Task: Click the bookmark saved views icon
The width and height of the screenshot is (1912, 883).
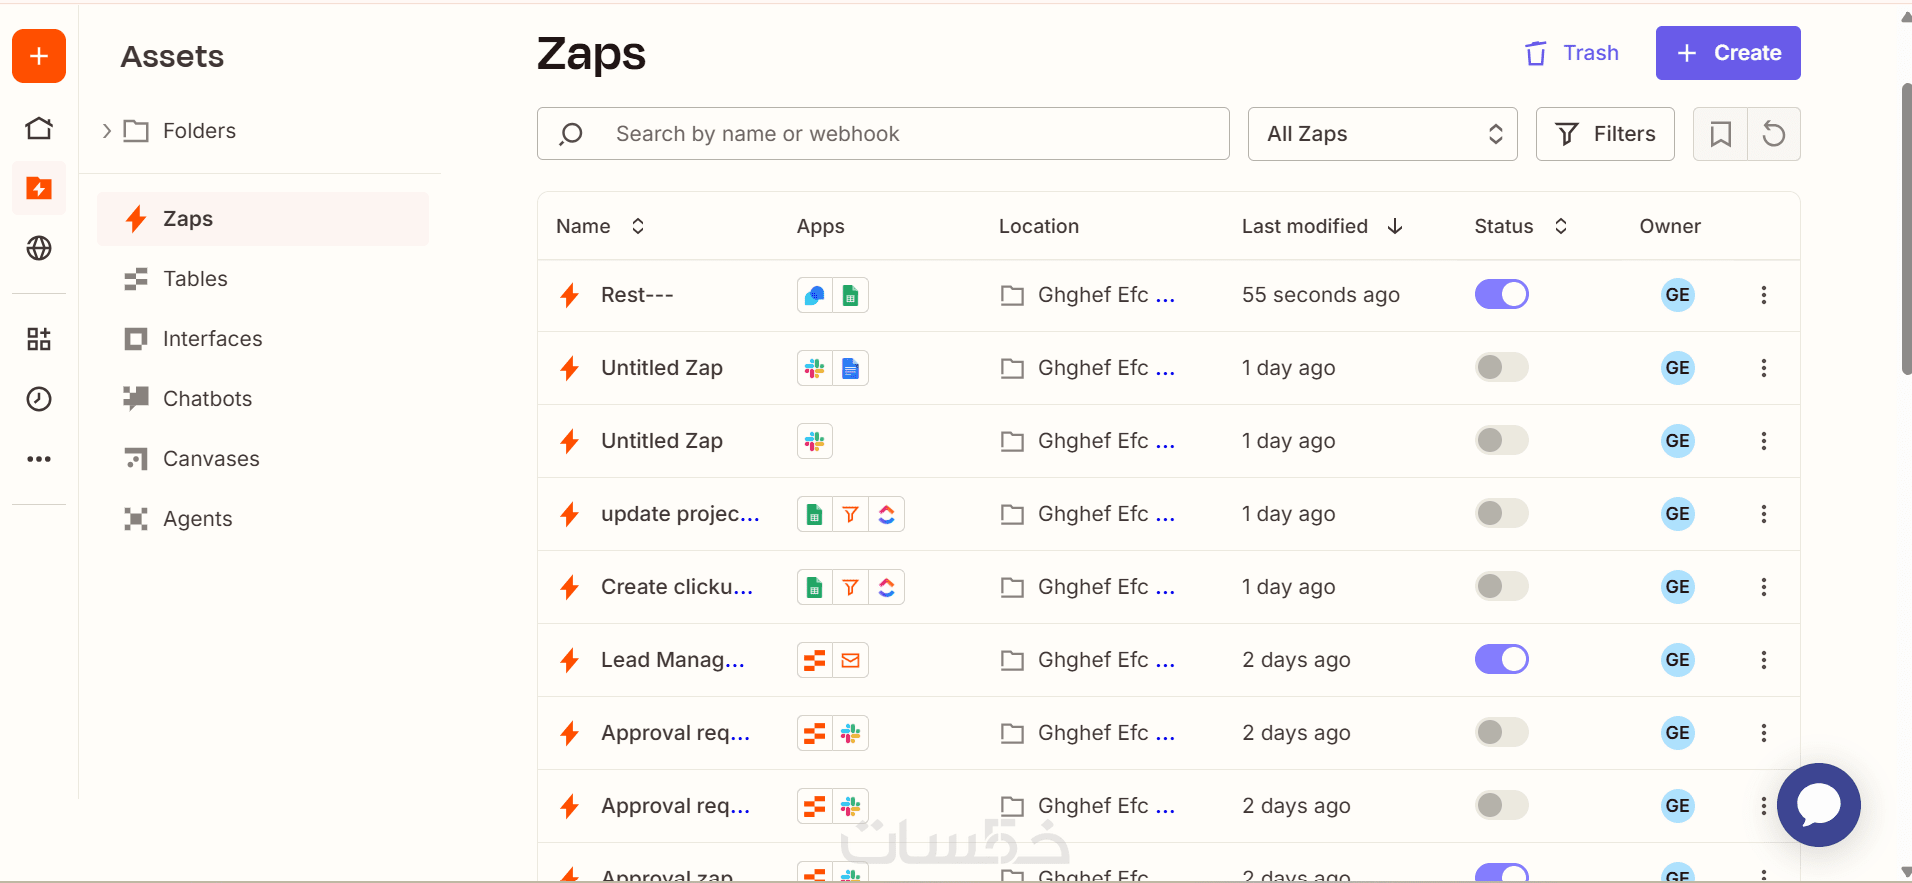Action: tap(1720, 134)
